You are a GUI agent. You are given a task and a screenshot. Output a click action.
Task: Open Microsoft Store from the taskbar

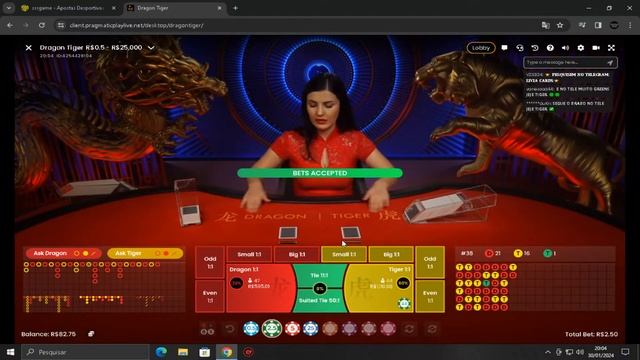(x=204, y=352)
